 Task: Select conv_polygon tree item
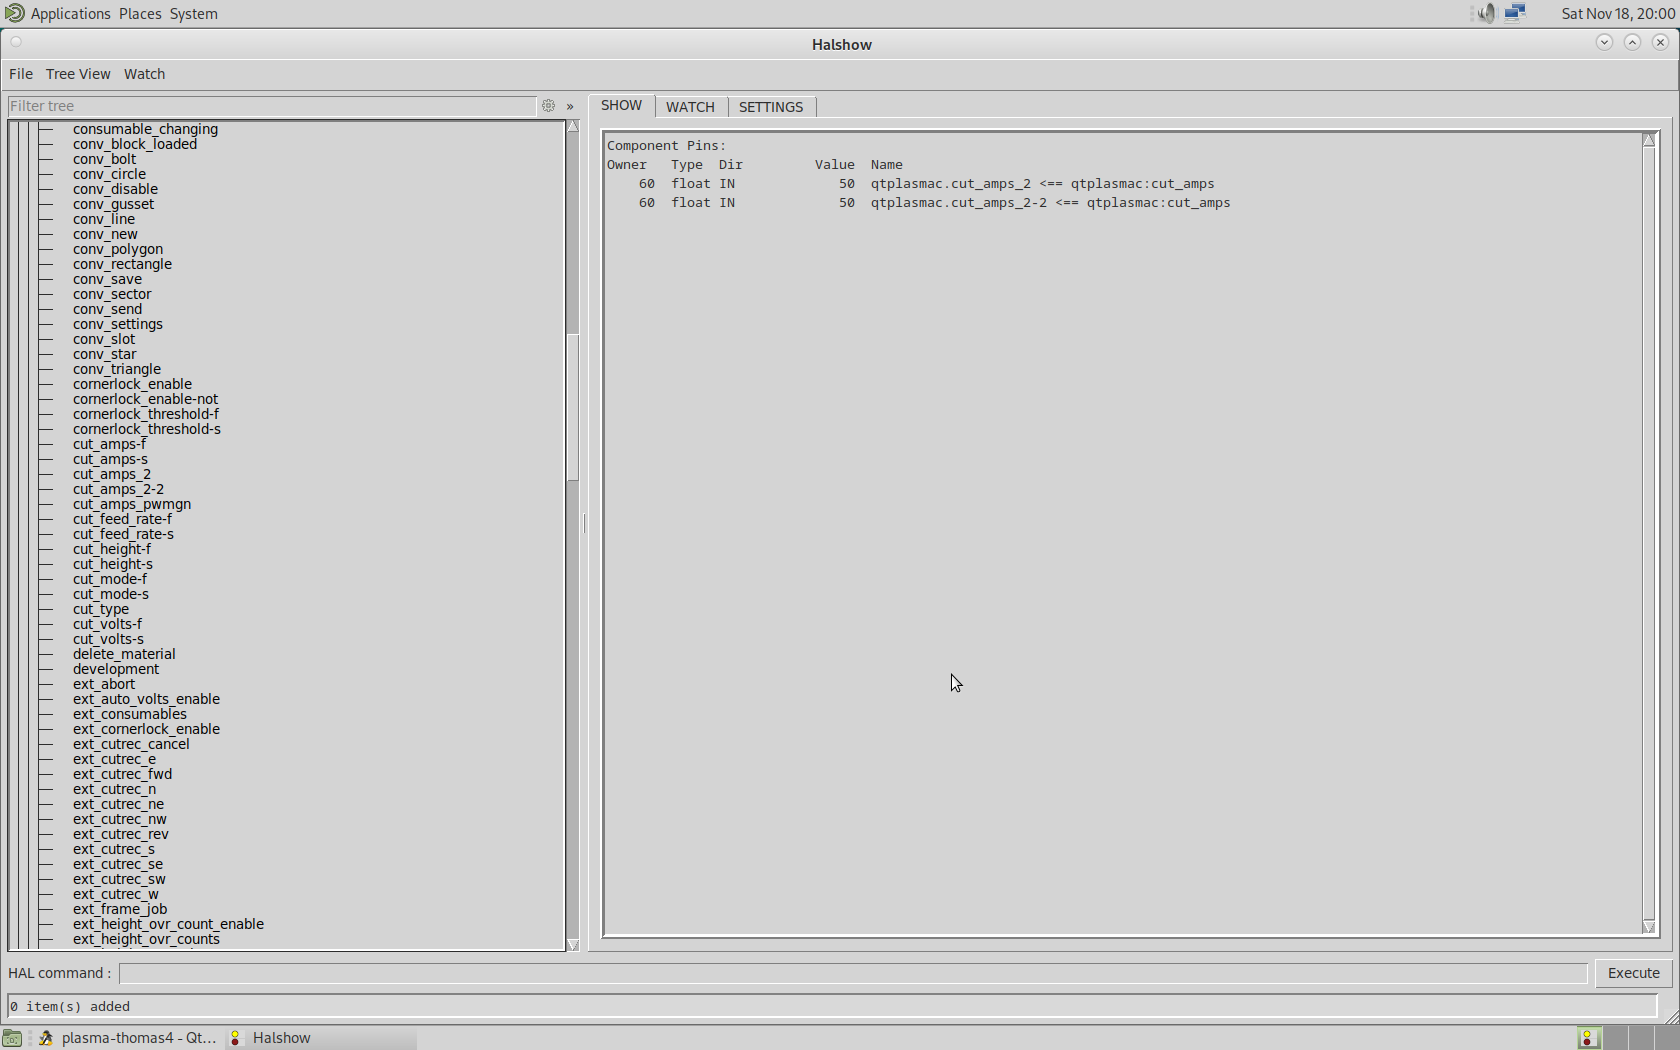[x=118, y=249]
